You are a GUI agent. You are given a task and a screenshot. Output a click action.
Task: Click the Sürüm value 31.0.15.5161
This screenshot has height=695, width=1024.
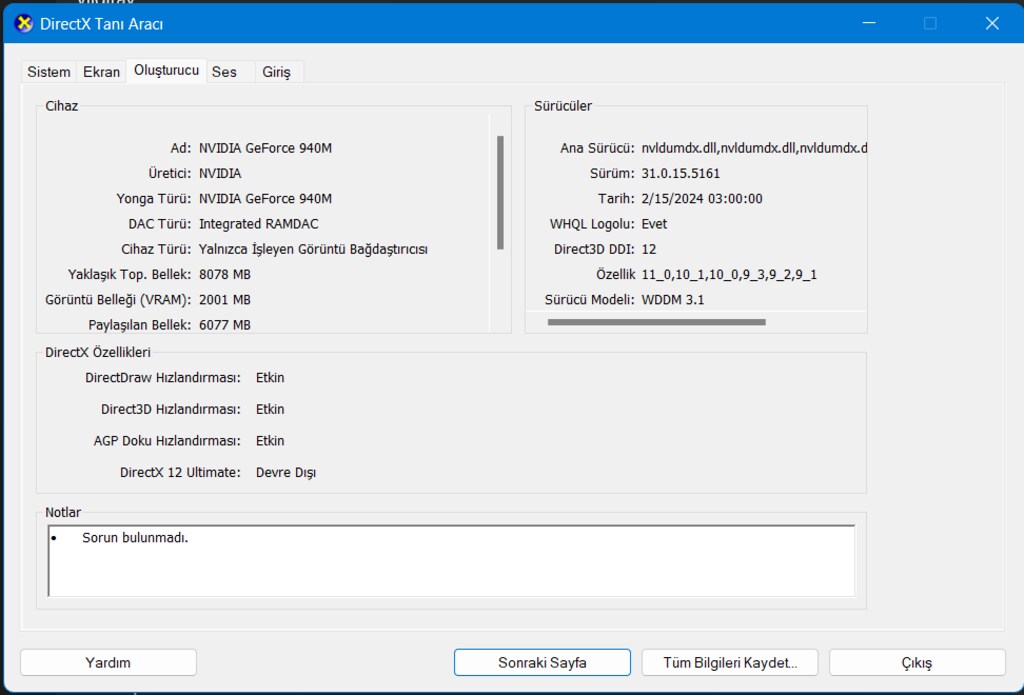[680, 173]
